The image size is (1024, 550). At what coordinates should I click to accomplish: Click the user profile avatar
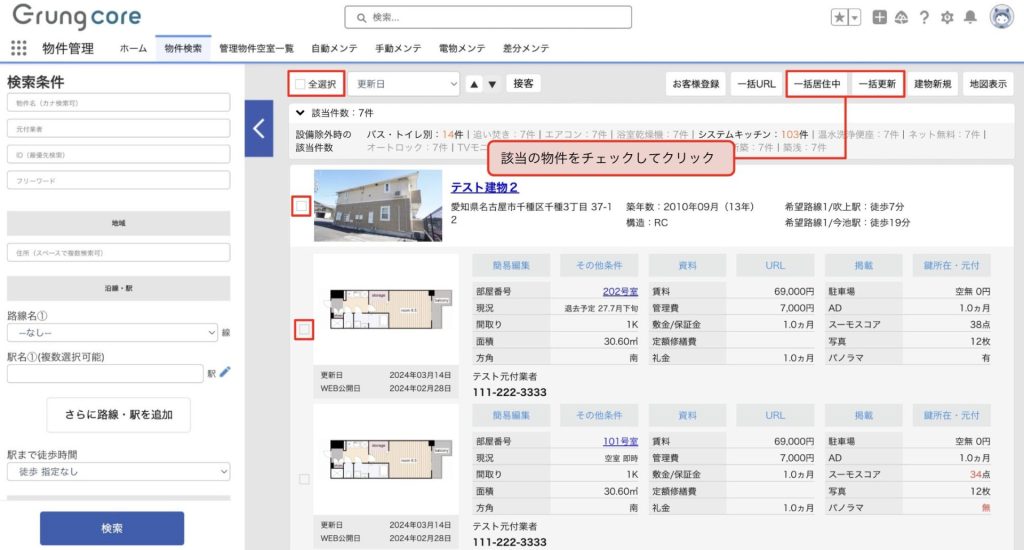1001,17
